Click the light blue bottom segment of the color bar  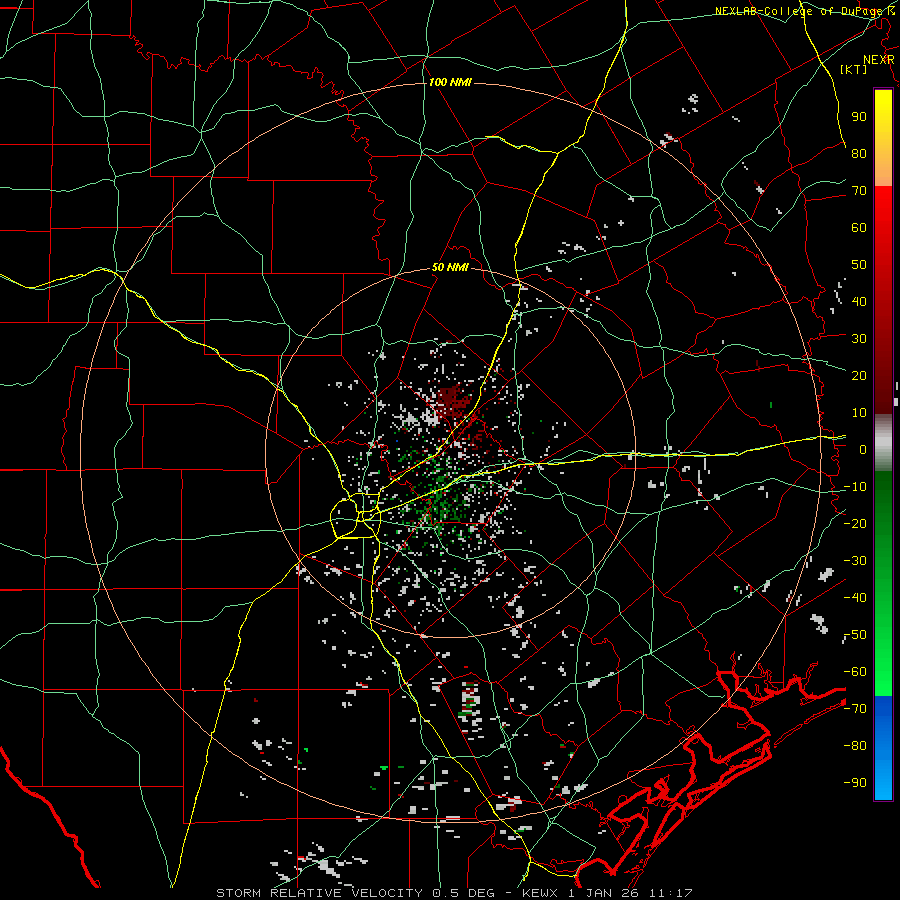coord(883,778)
